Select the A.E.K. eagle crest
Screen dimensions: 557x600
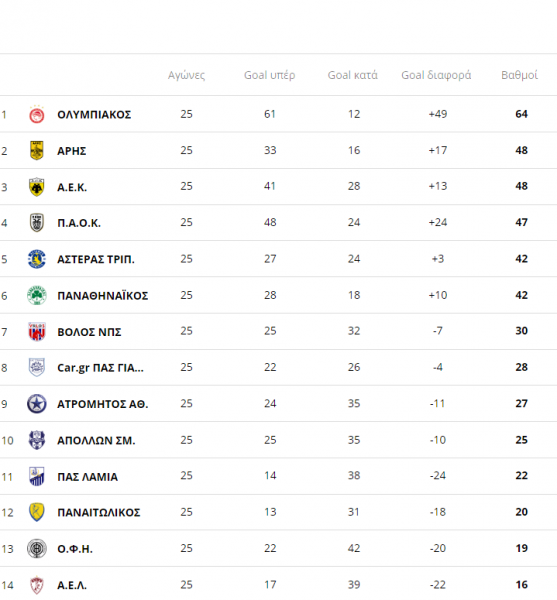[37, 187]
